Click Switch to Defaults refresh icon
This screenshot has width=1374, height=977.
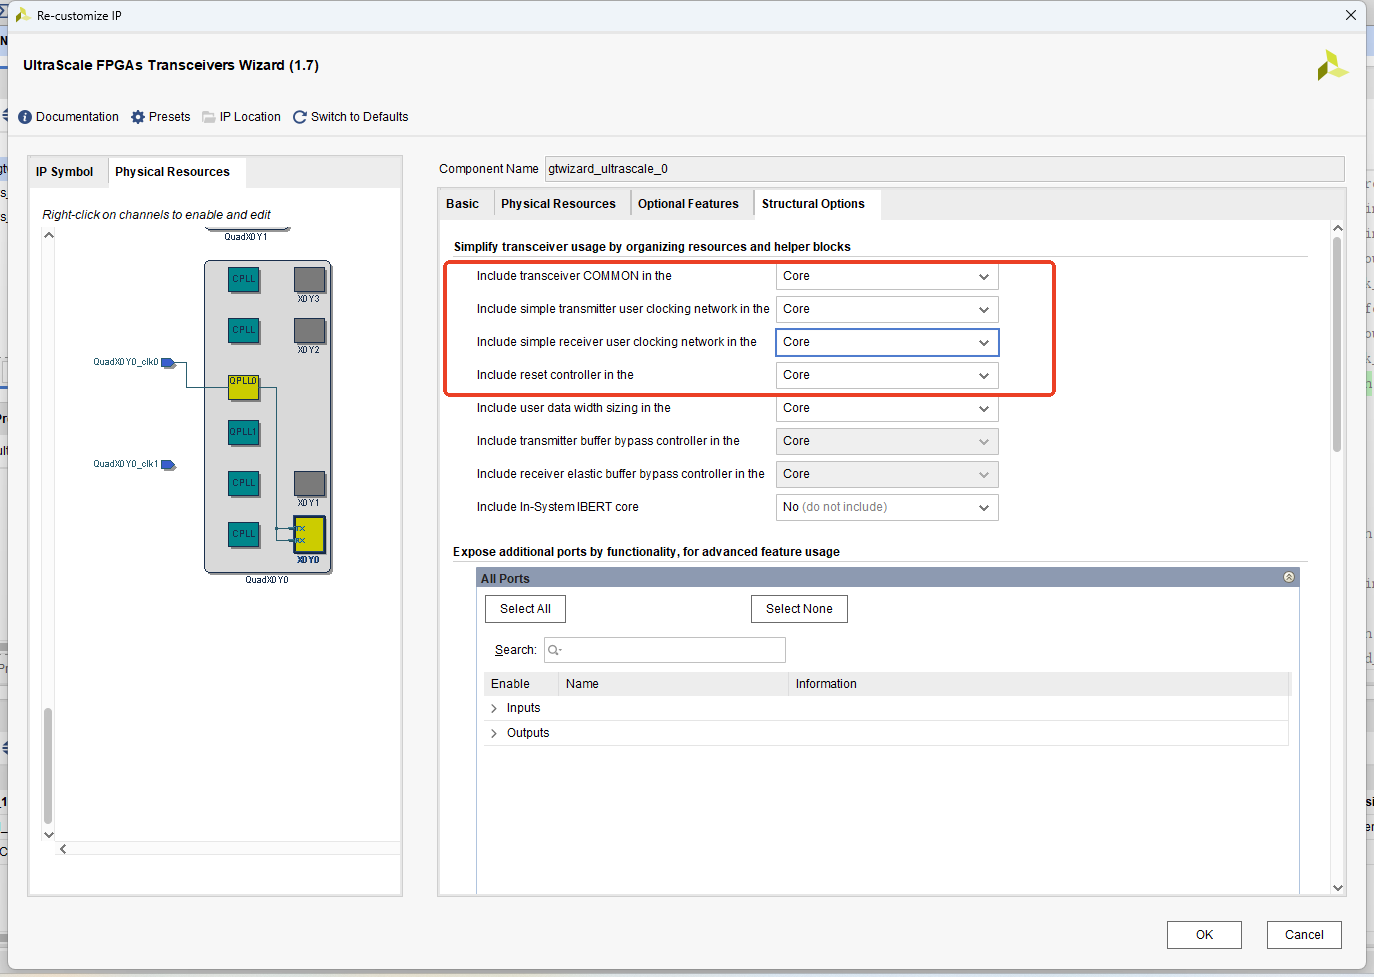[300, 117]
